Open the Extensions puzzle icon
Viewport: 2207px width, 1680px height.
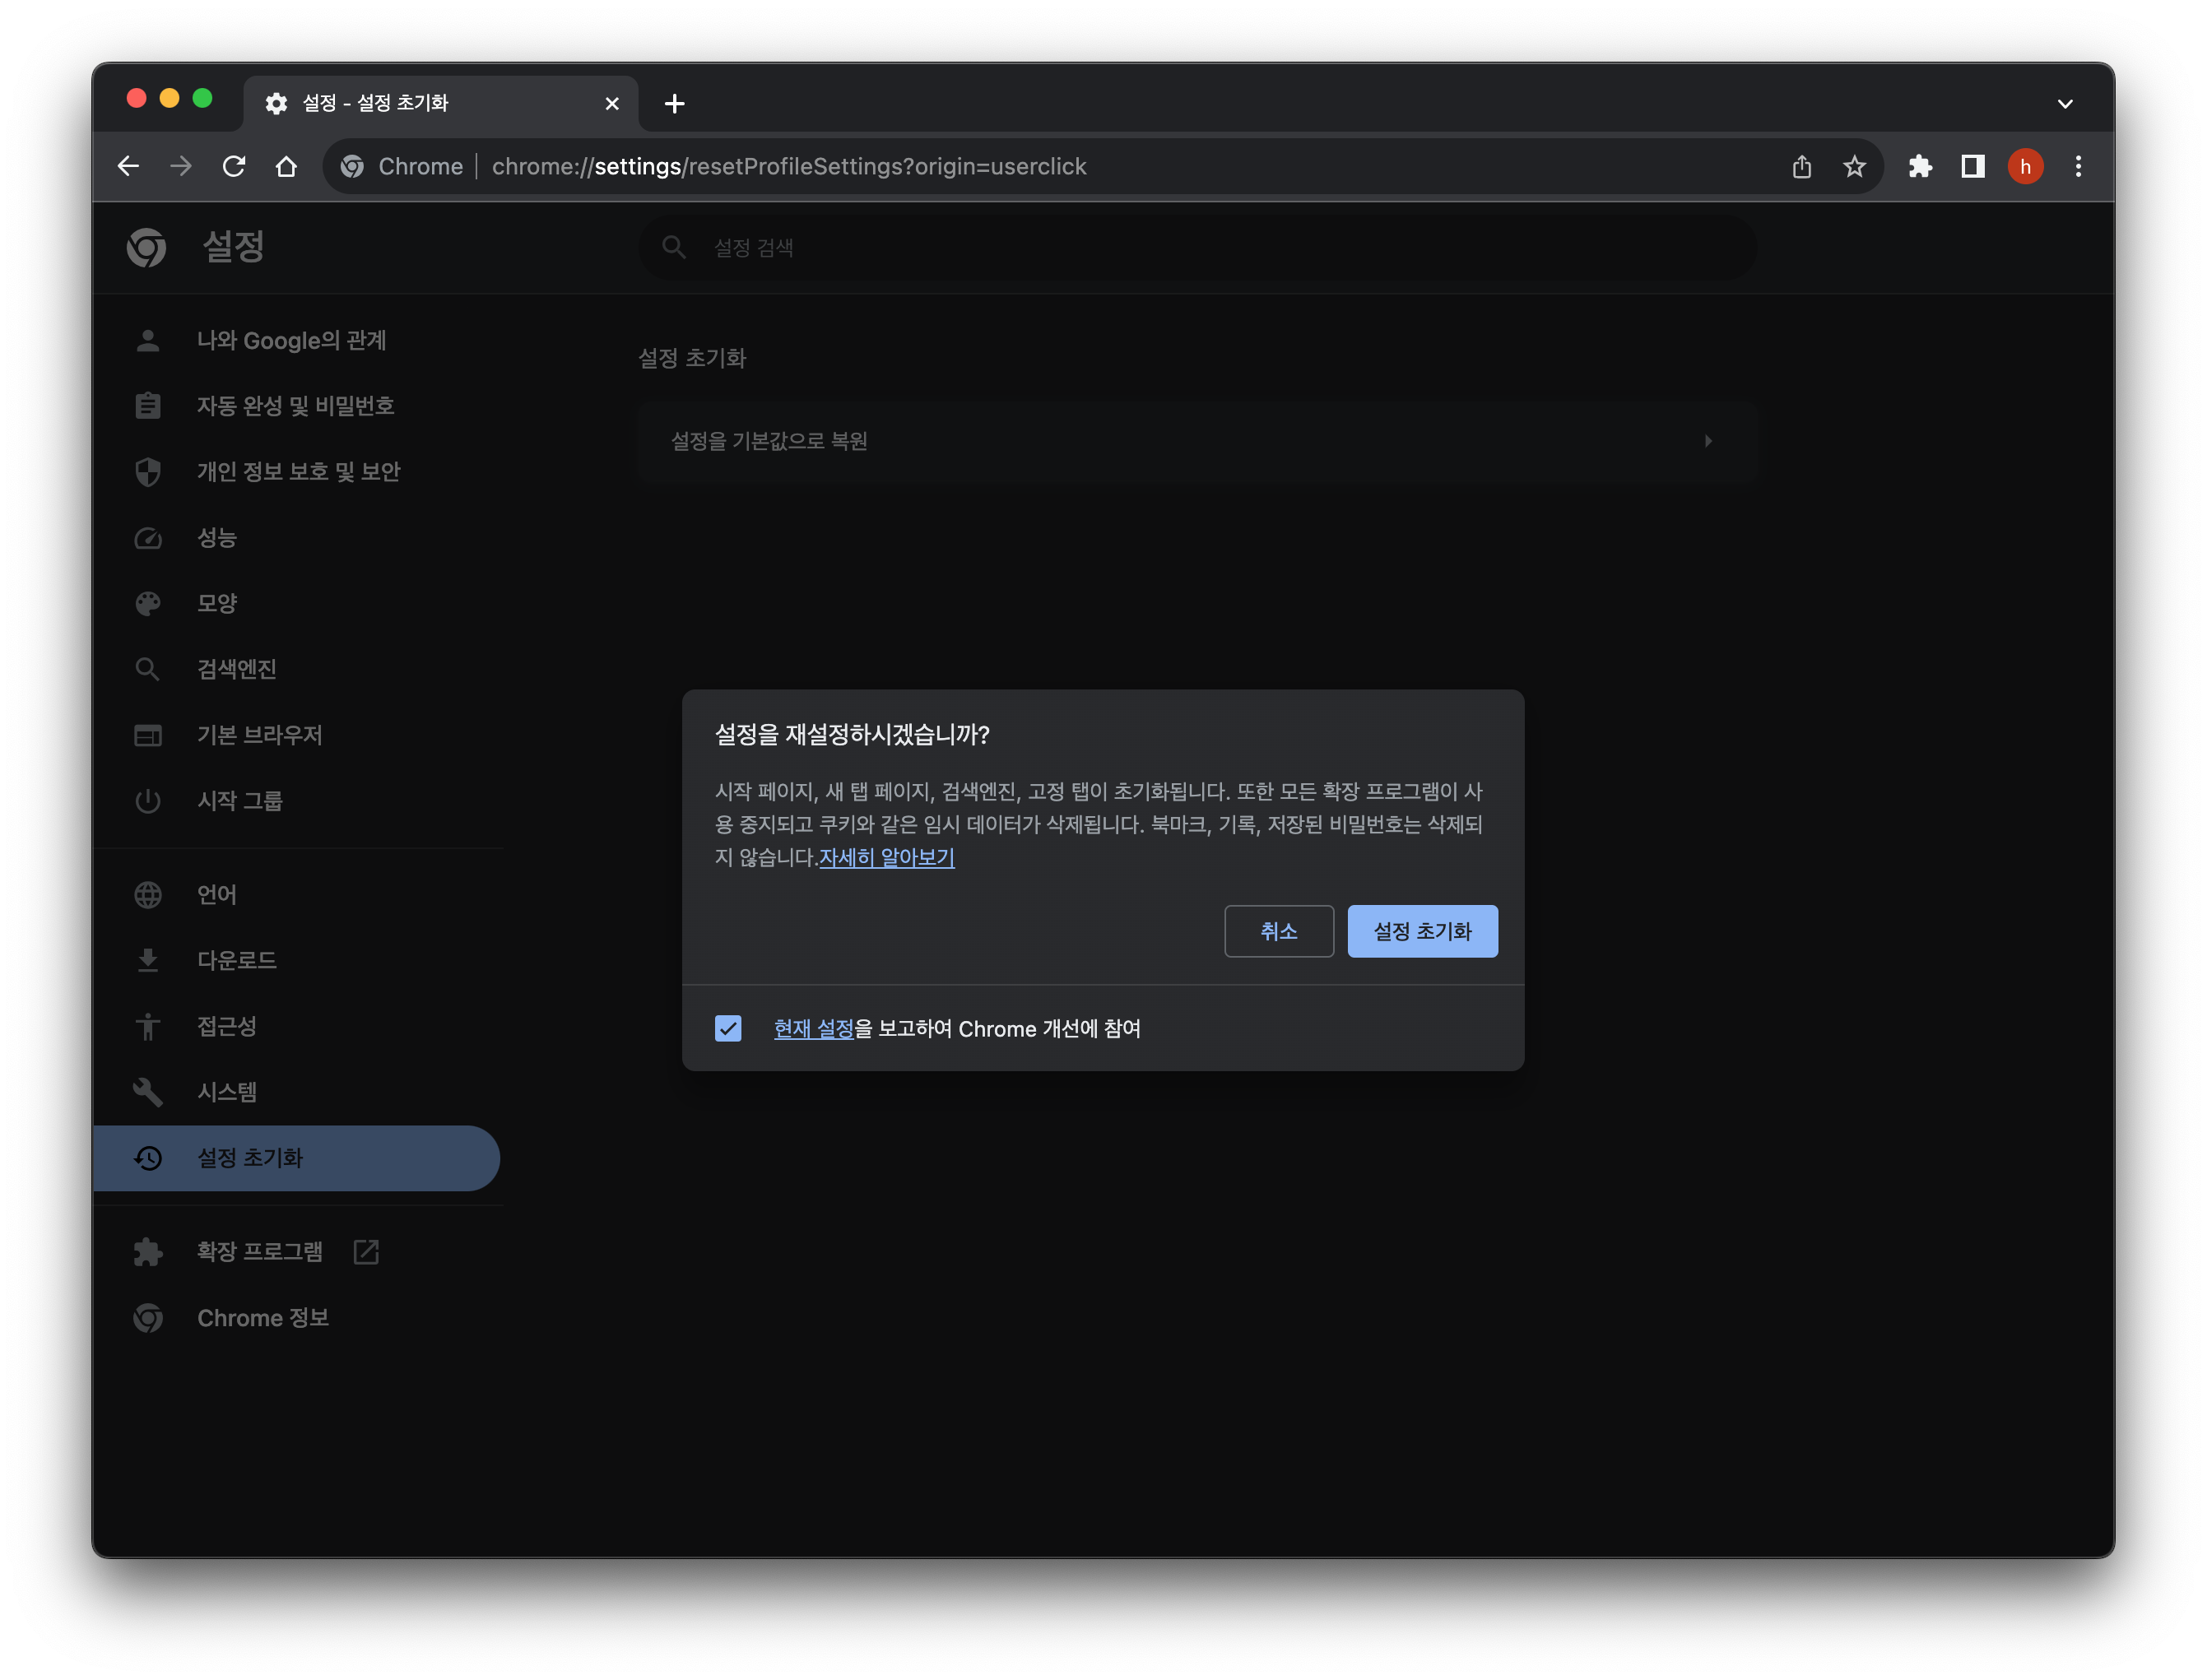(1919, 166)
